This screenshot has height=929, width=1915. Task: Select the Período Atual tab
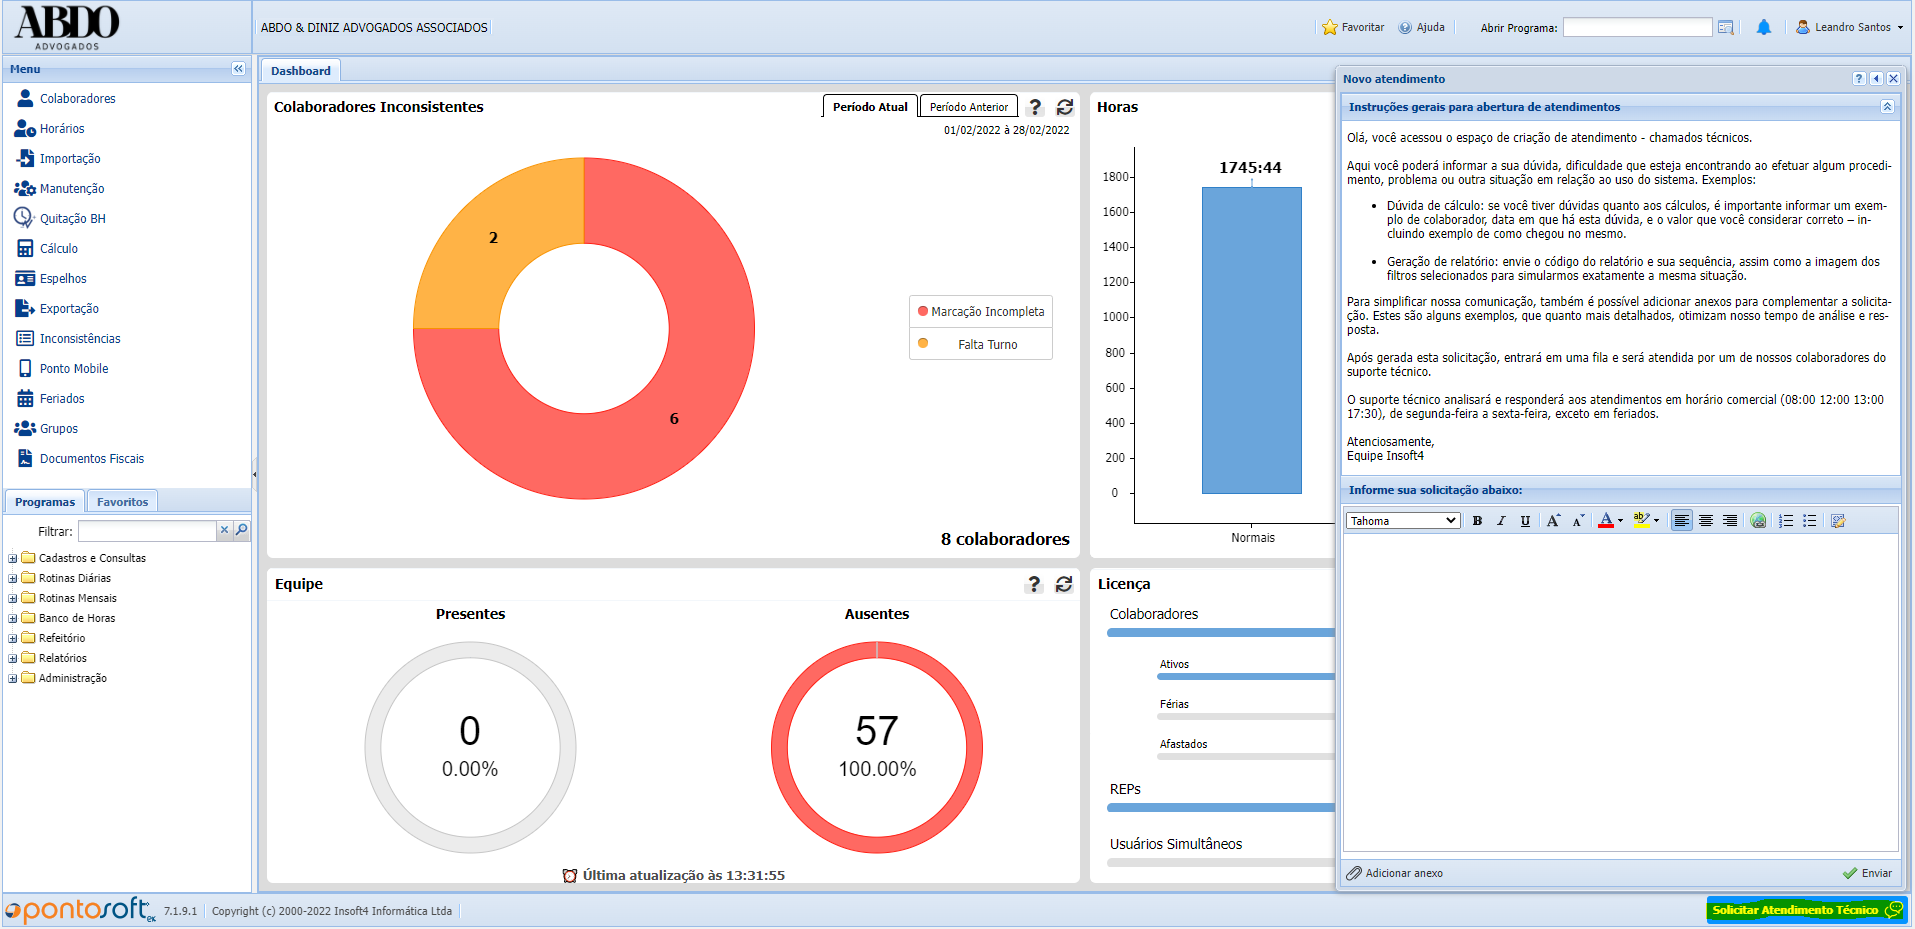pyautogui.click(x=870, y=107)
